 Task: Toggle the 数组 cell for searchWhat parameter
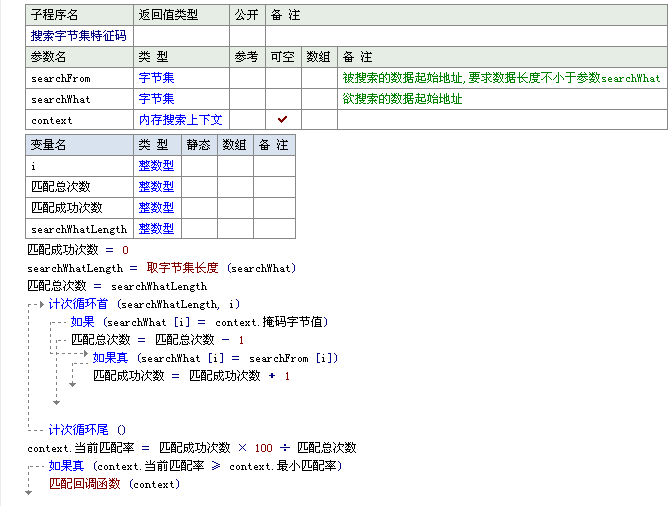[x=319, y=99]
